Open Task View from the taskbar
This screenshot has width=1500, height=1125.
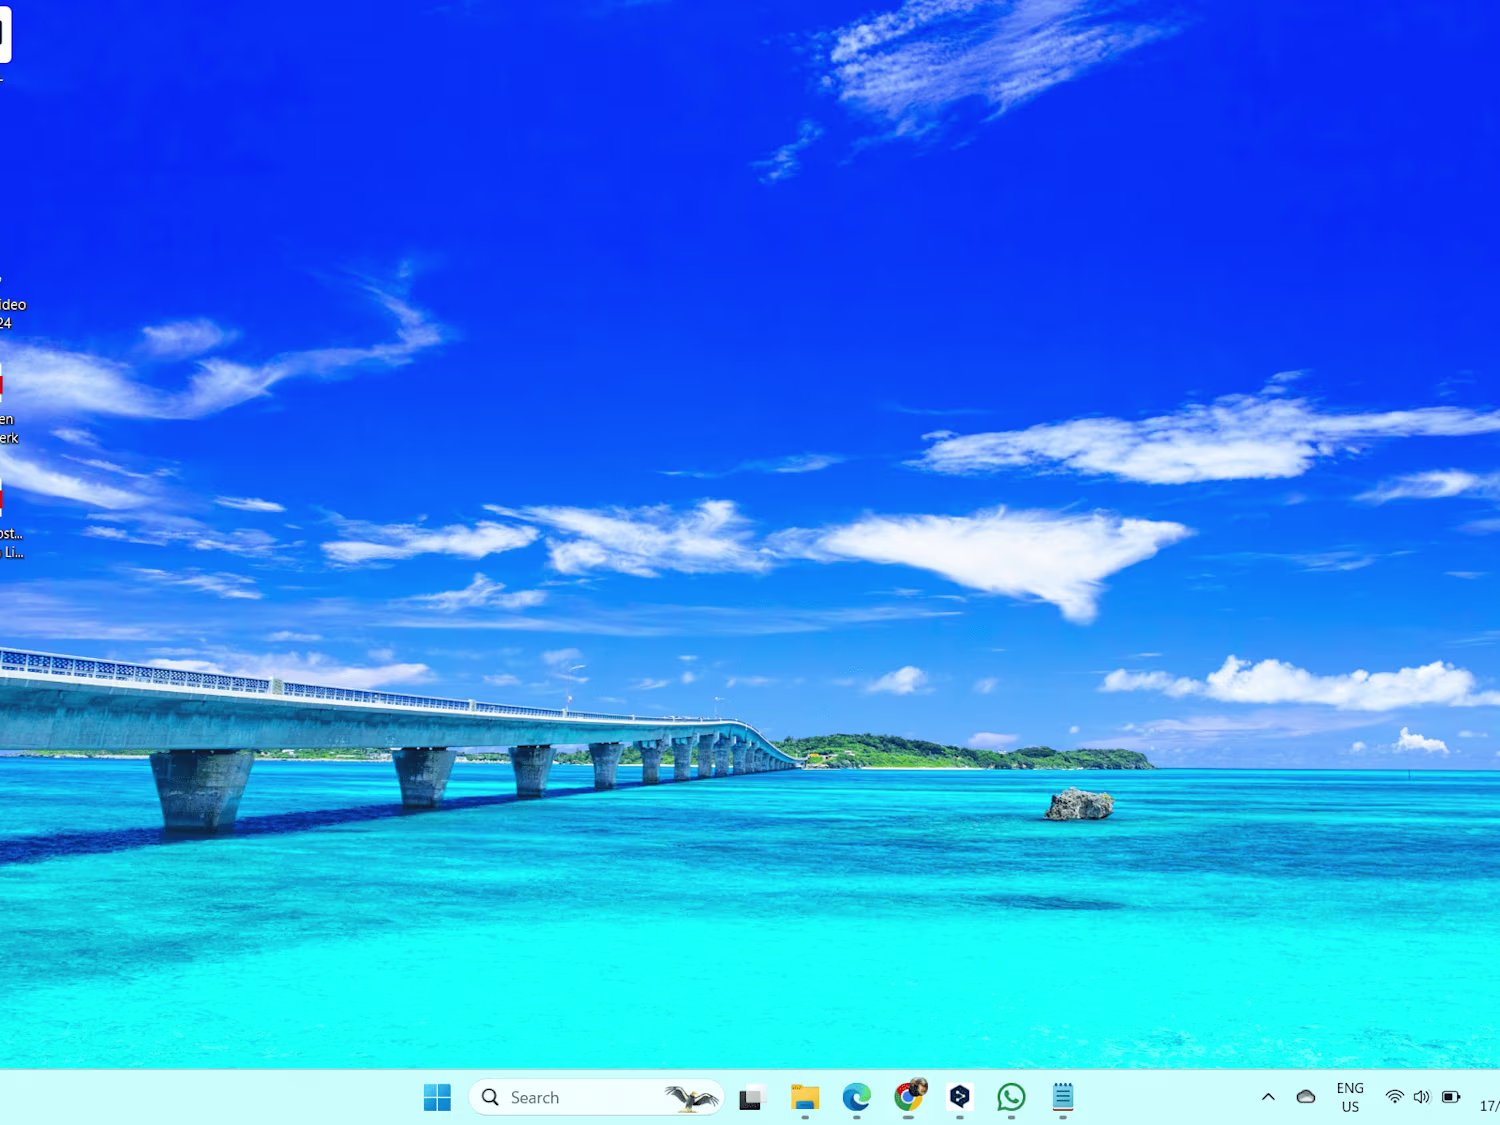click(752, 1098)
